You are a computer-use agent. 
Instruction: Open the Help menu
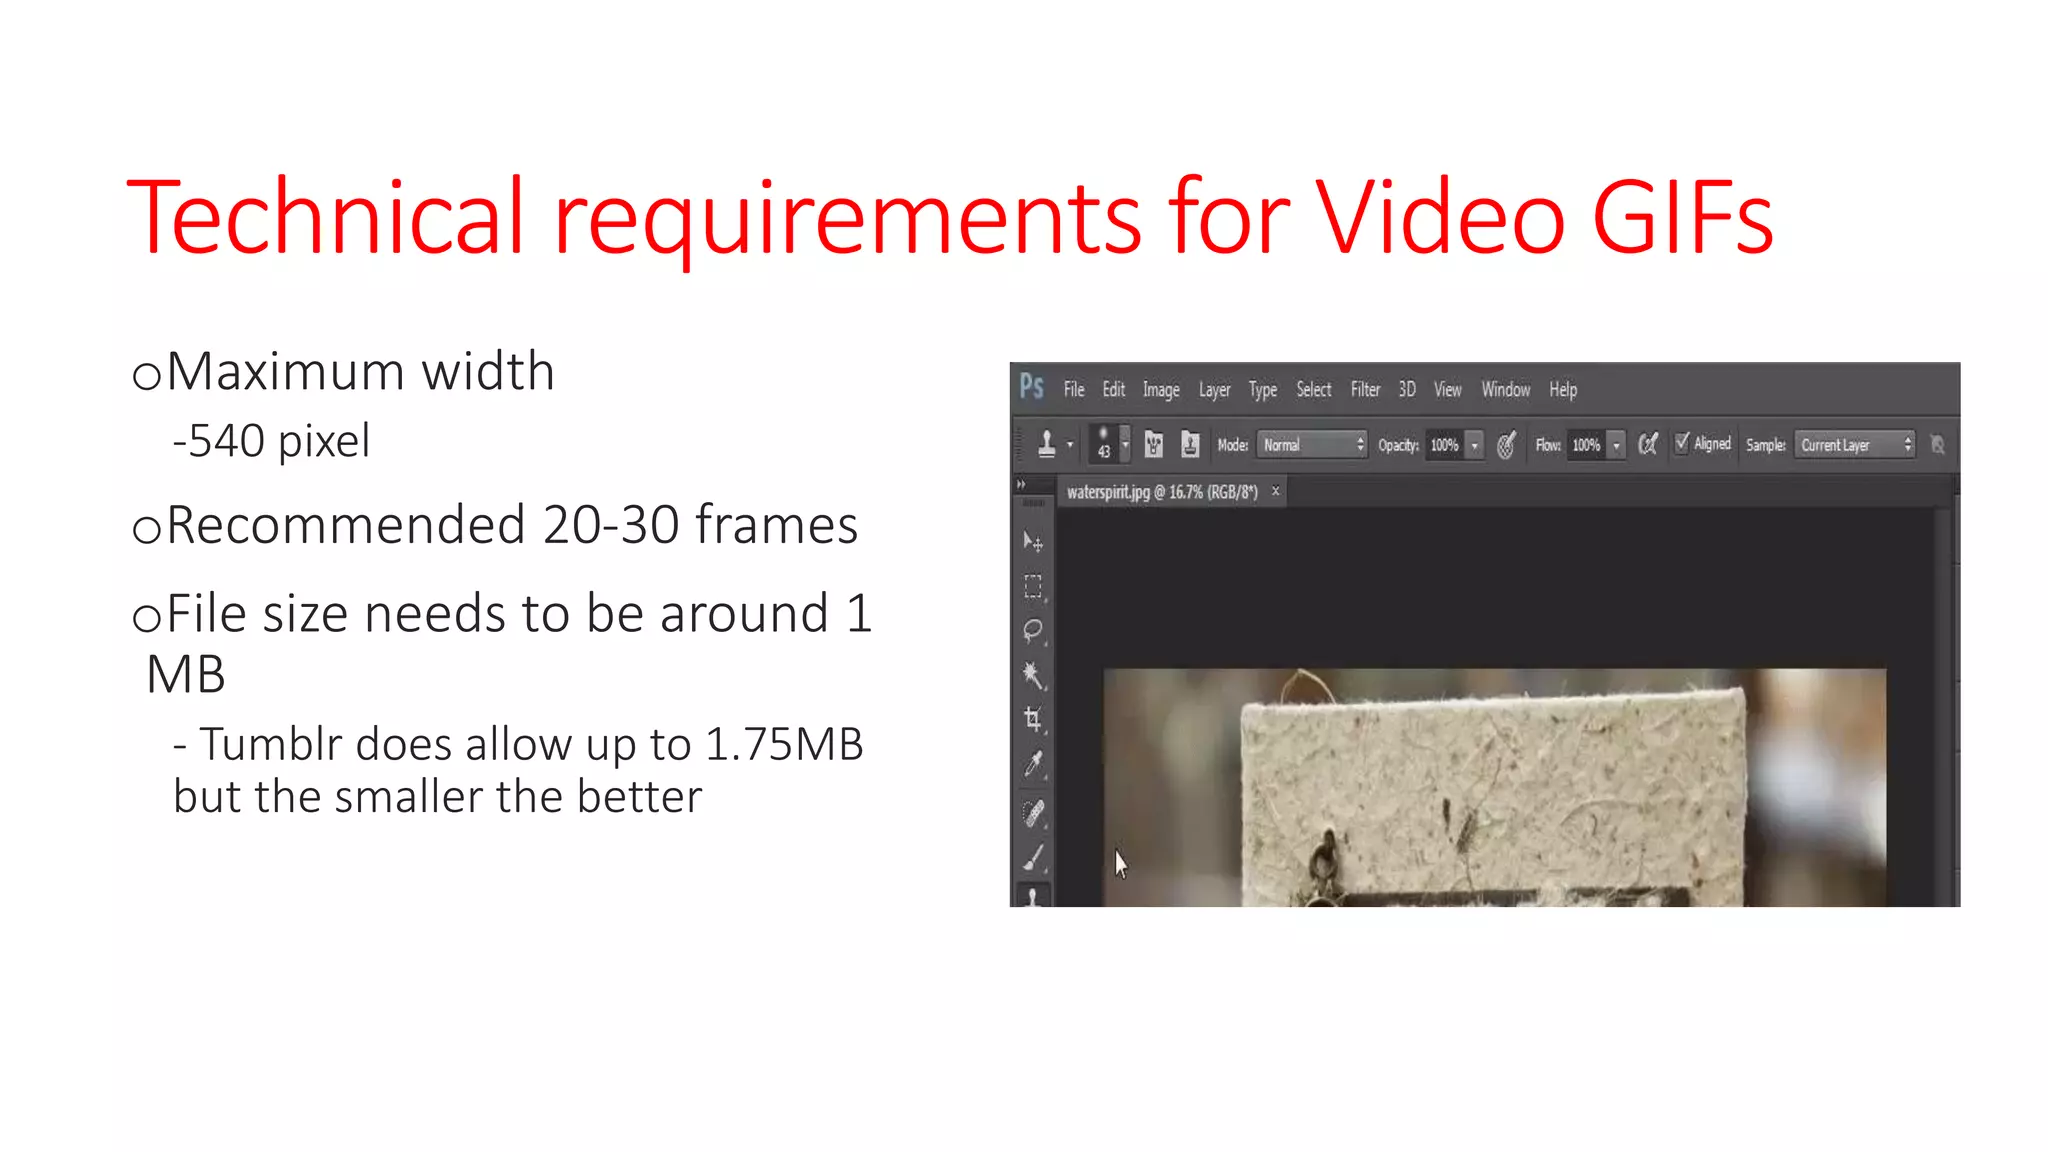pos(1563,390)
